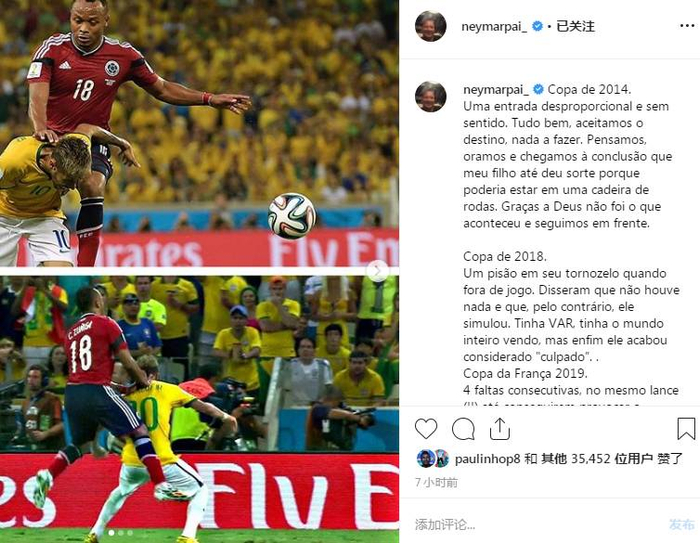Open the 7 小时前 timestamp link
Screen dimensions: 700x543
pyautogui.click(x=436, y=482)
